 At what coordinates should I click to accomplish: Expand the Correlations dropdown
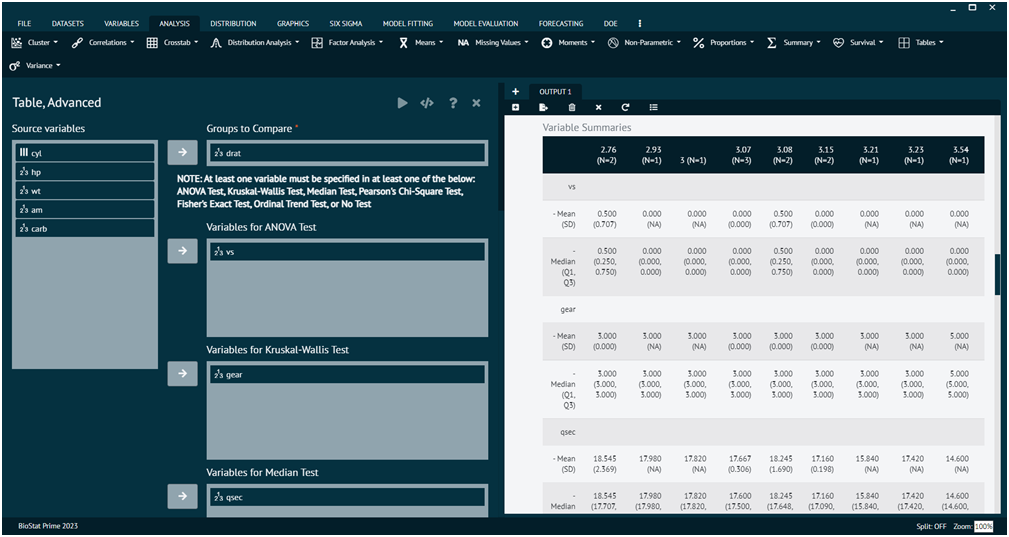[x=103, y=42]
